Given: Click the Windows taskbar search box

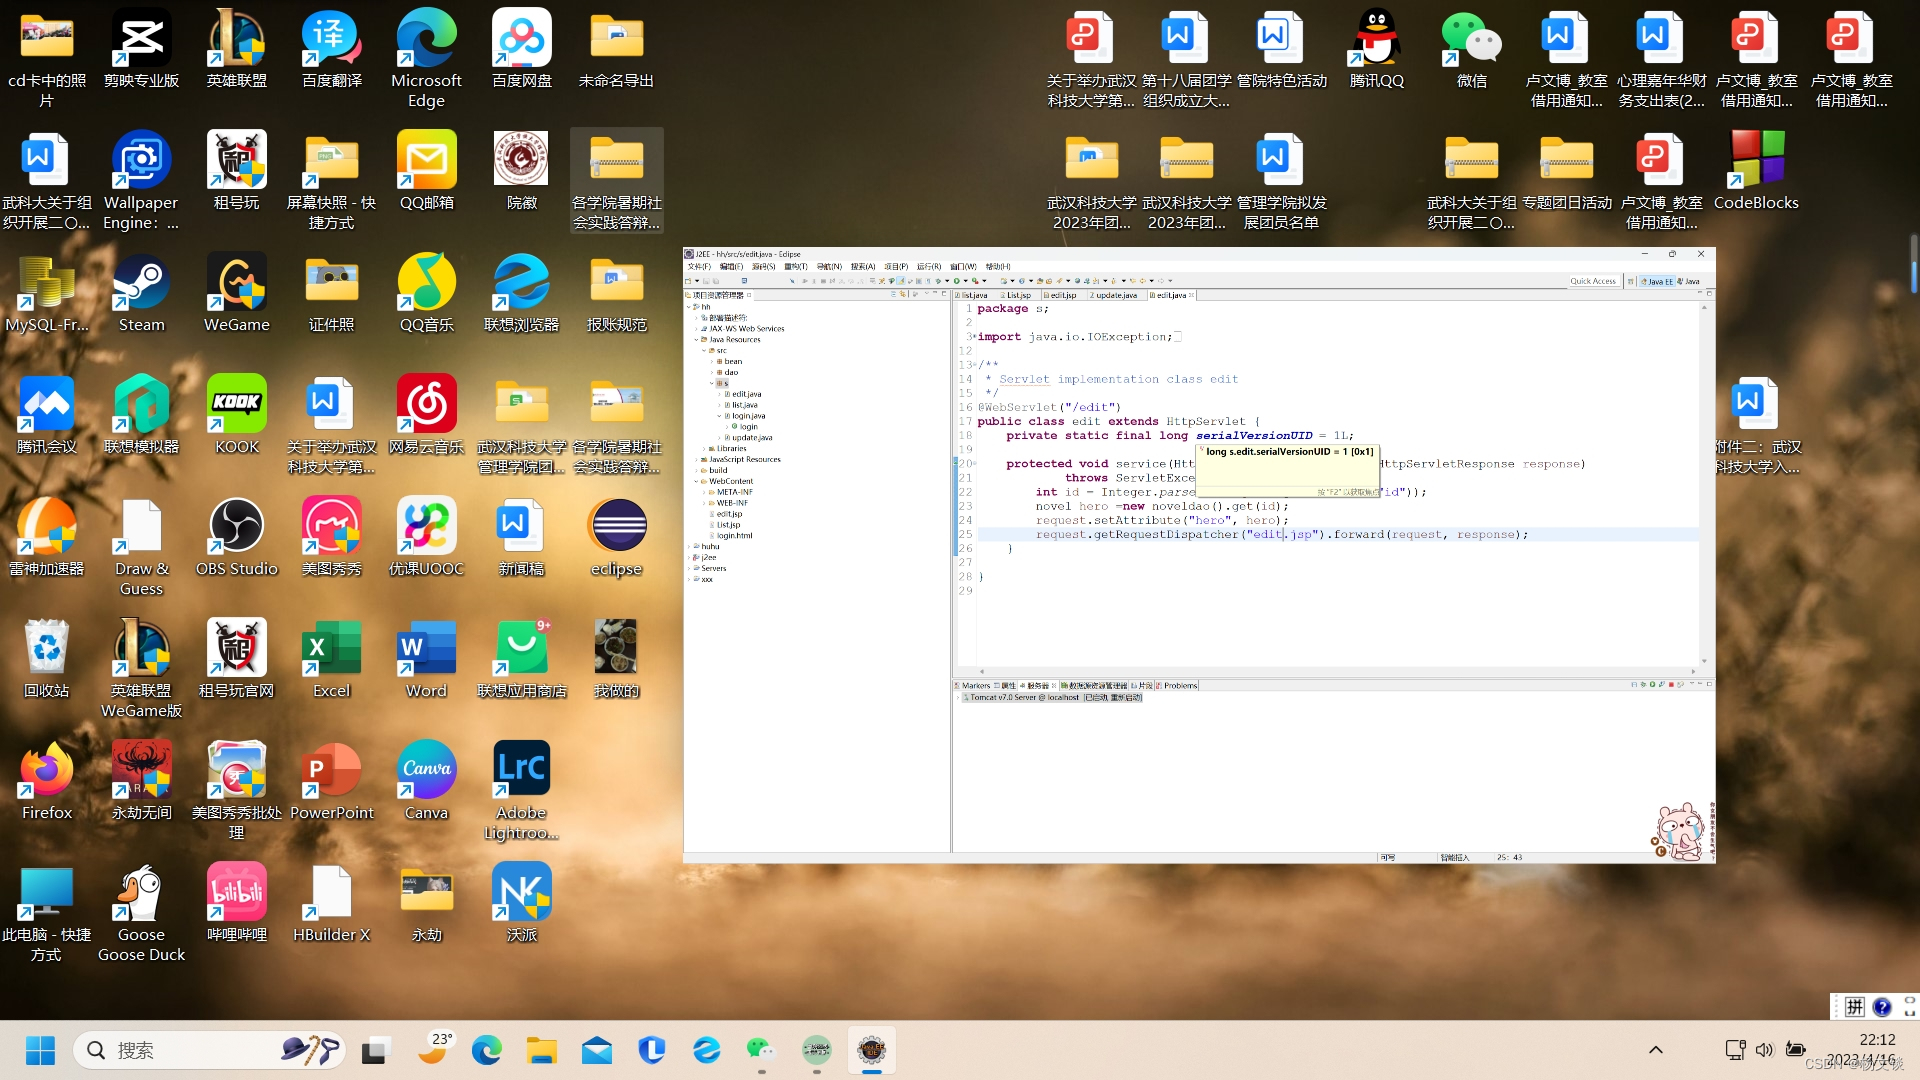Looking at the screenshot, I should coord(210,1050).
